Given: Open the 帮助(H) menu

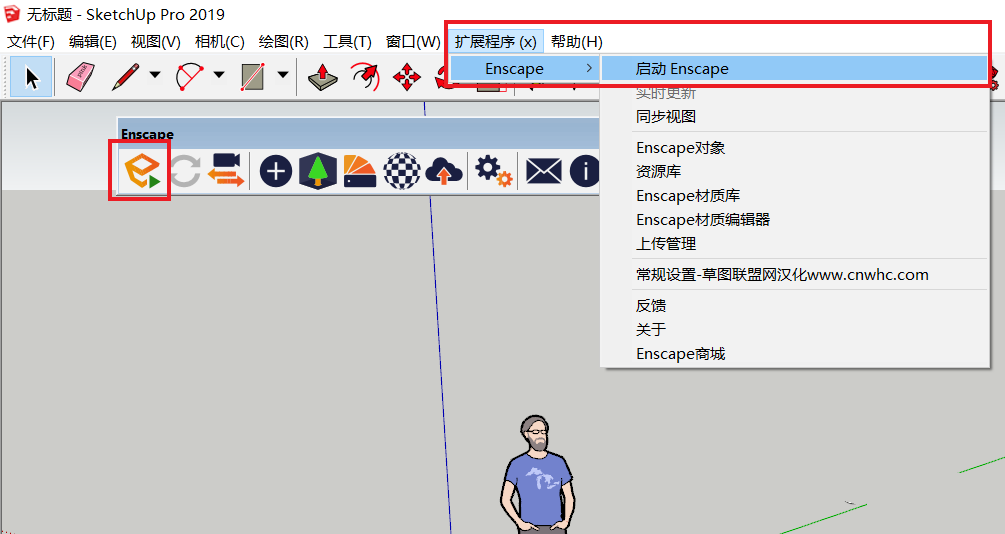Looking at the screenshot, I should tap(577, 42).
